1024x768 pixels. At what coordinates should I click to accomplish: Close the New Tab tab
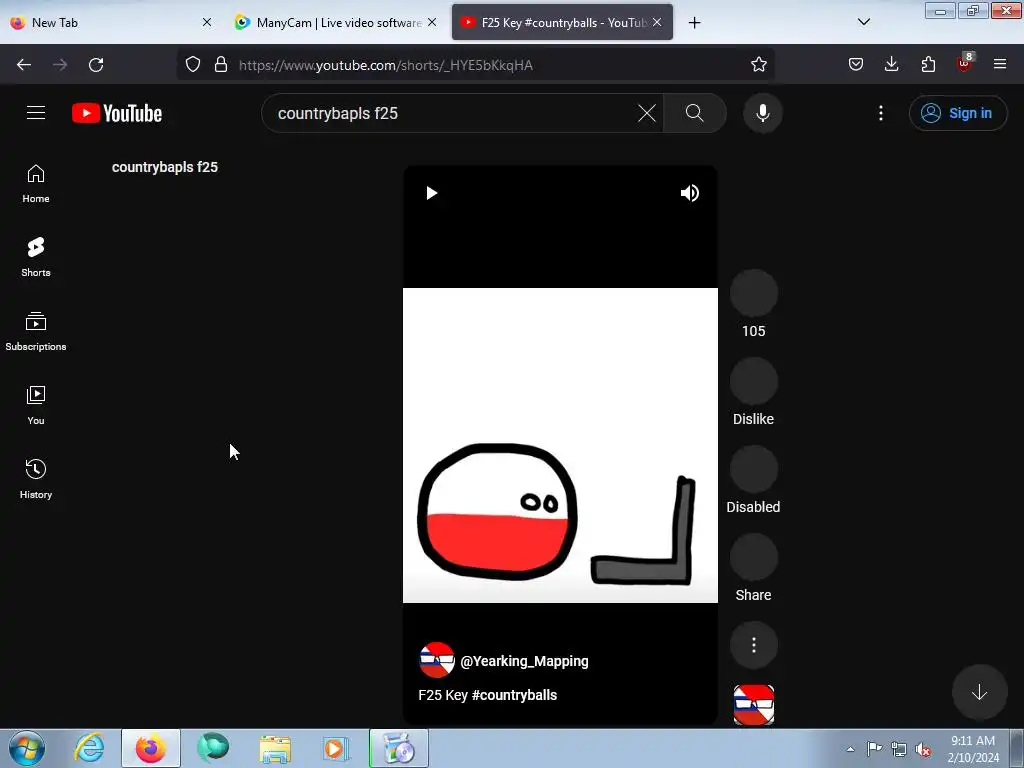(x=206, y=22)
